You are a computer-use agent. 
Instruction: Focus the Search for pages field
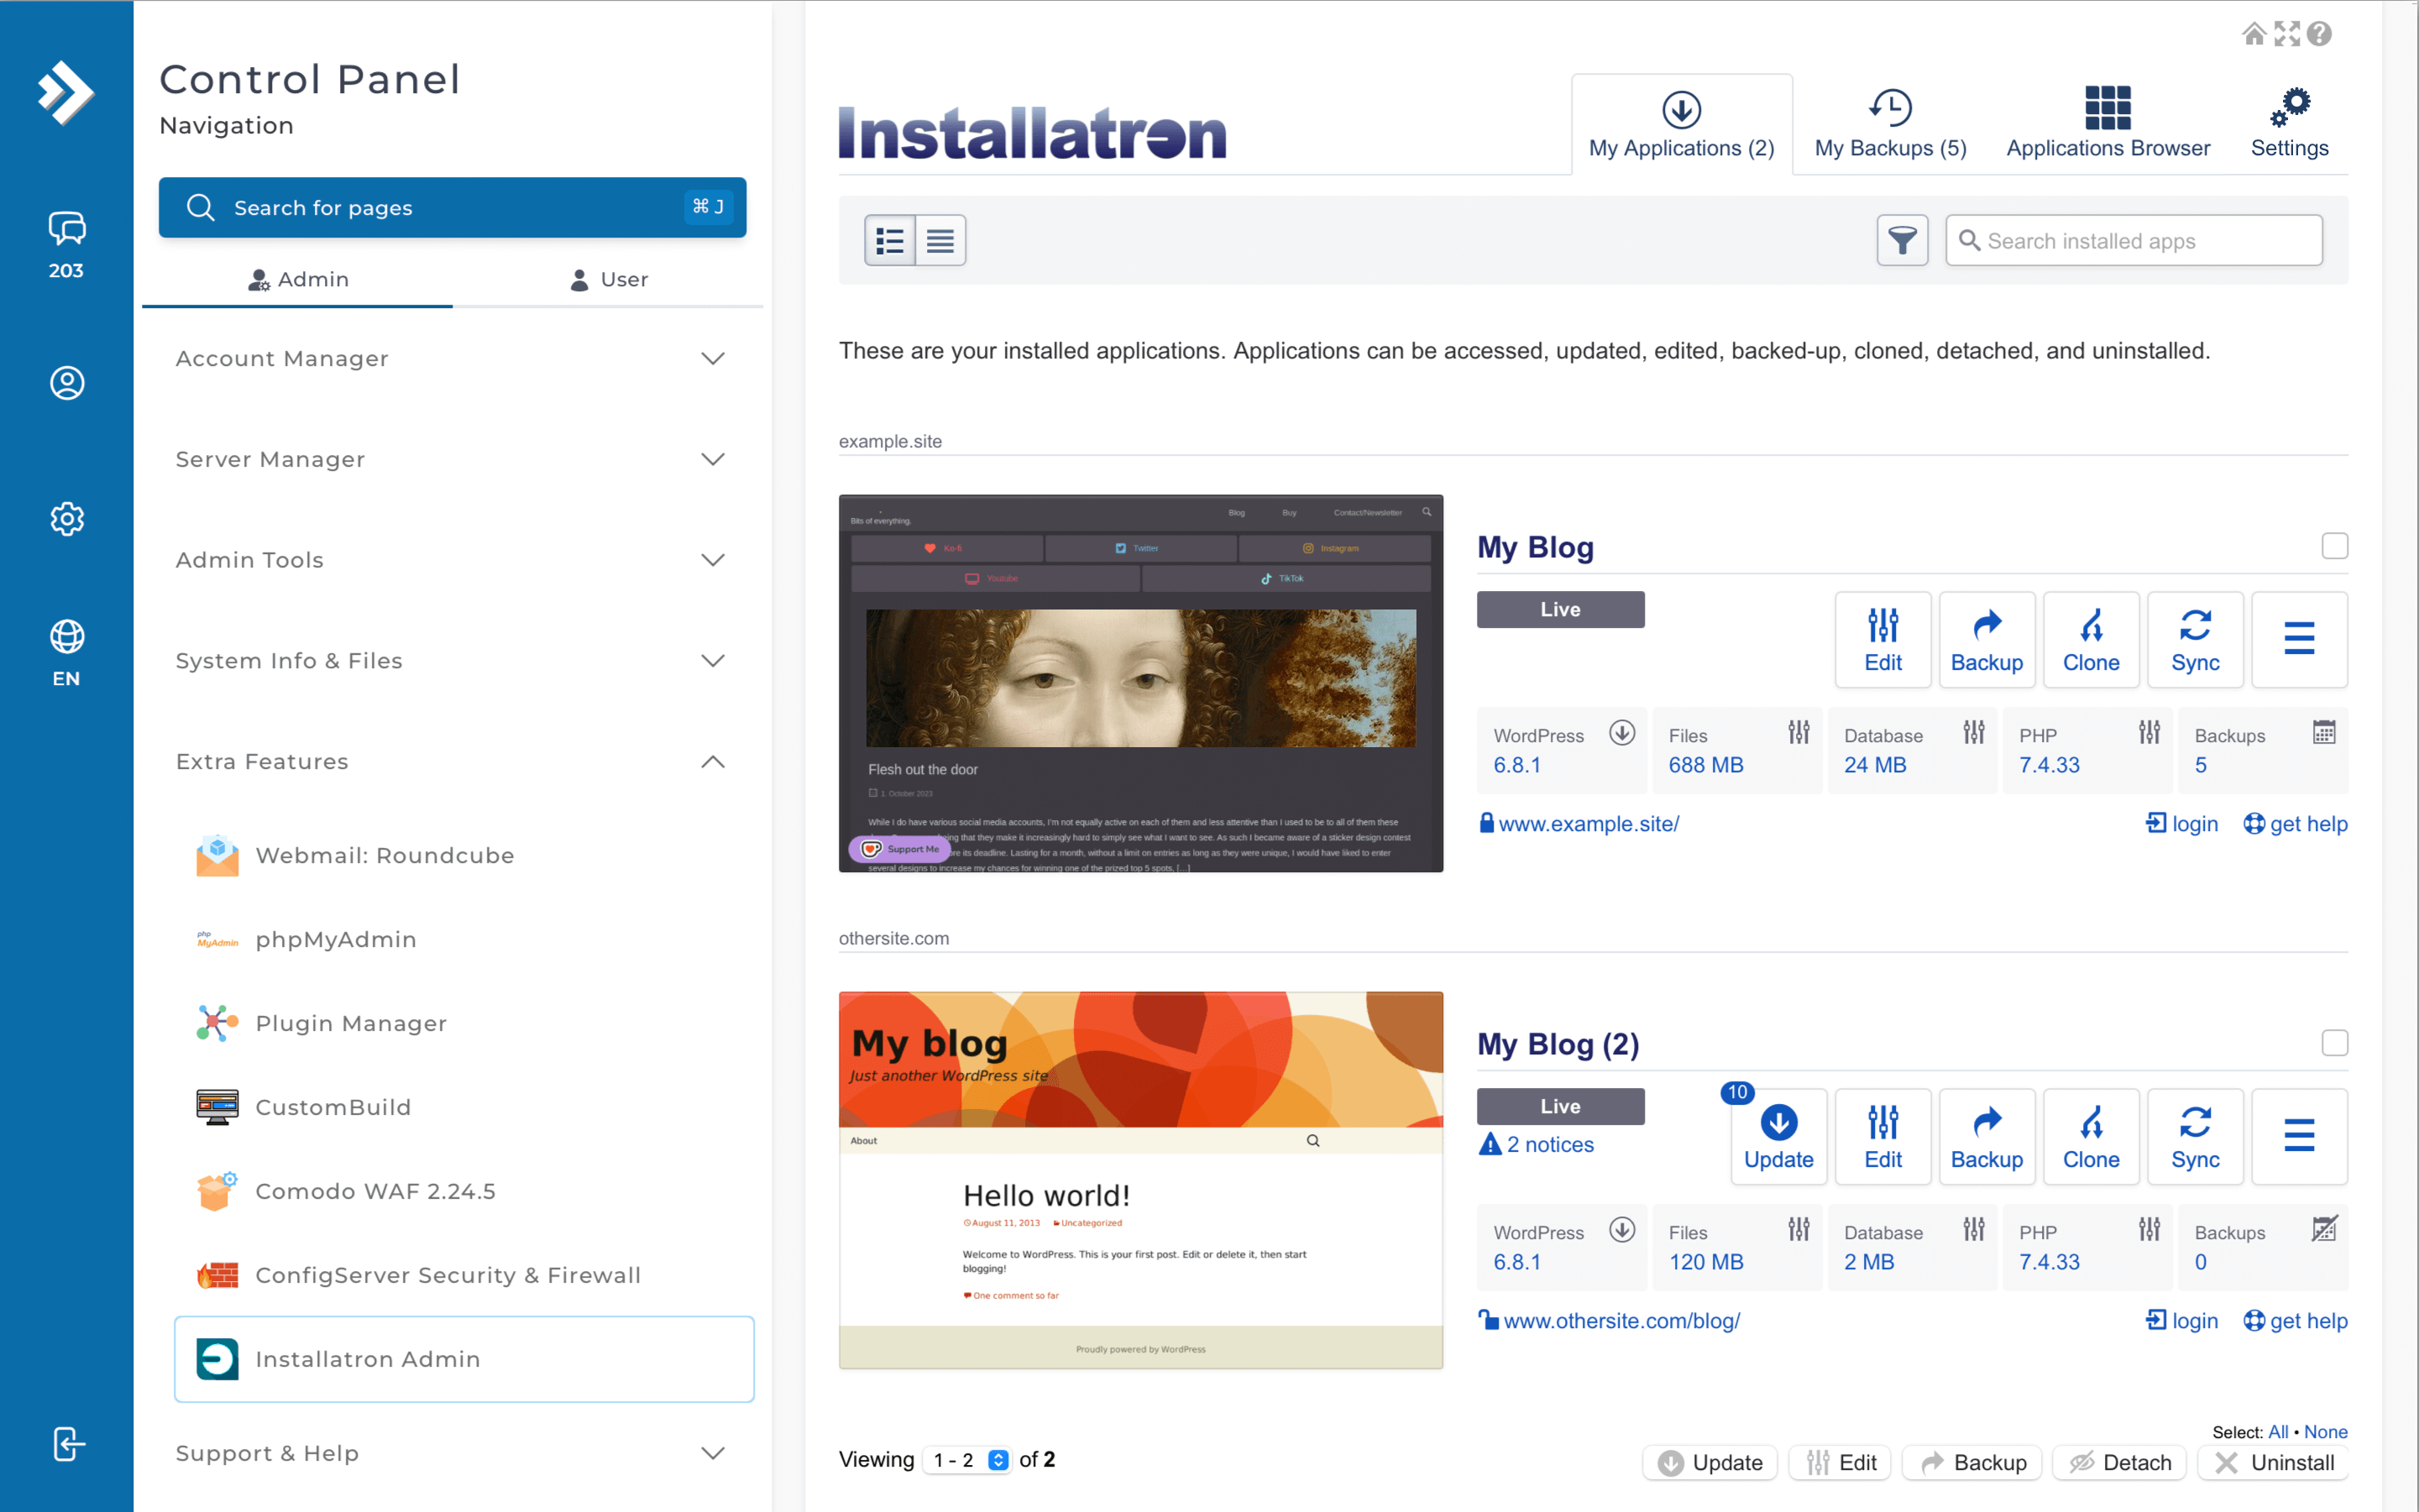(x=452, y=208)
